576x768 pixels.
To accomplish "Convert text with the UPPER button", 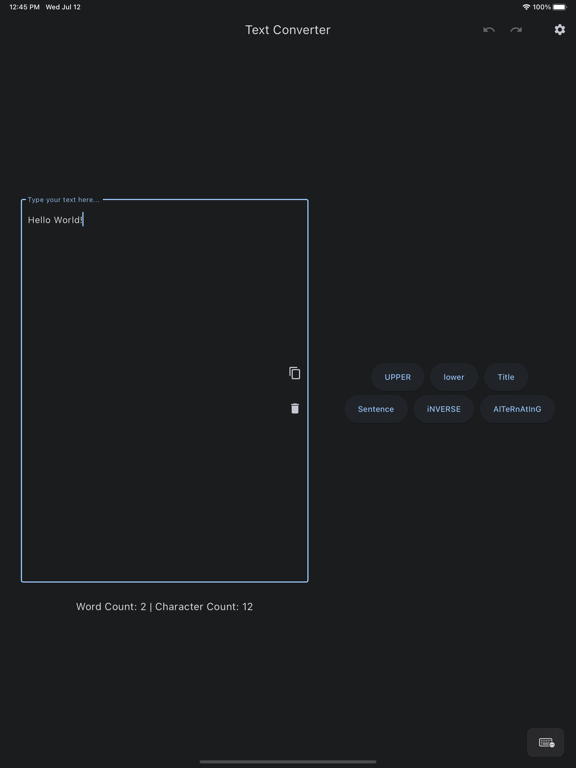I will (397, 377).
